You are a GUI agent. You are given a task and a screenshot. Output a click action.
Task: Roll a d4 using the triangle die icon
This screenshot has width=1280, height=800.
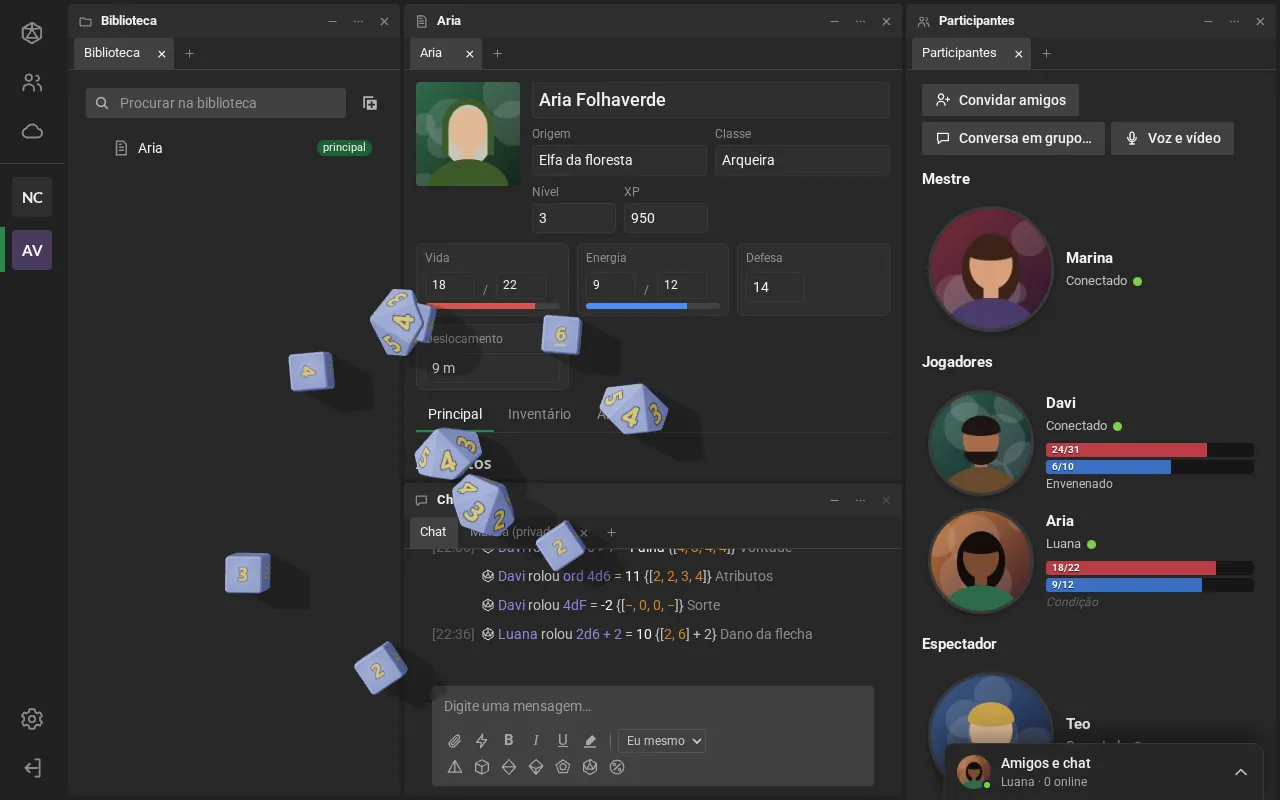coord(454,767)
